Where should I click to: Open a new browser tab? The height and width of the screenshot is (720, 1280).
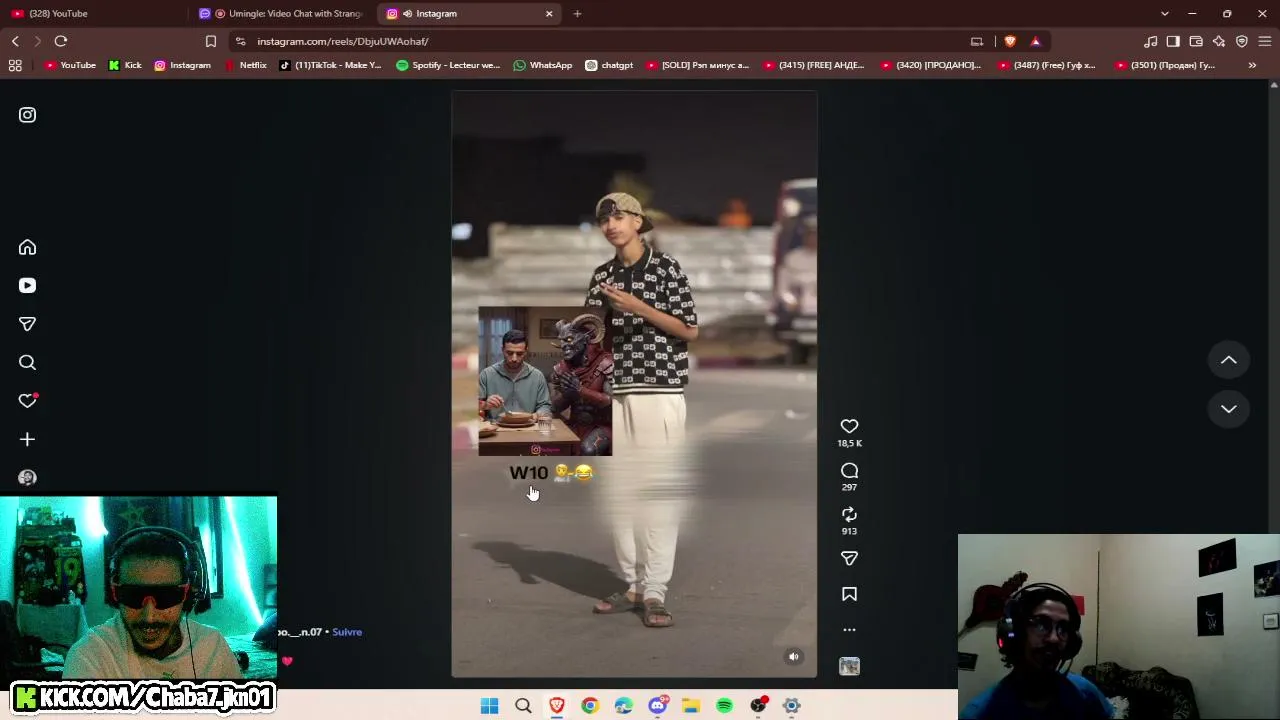pos(578,14)
